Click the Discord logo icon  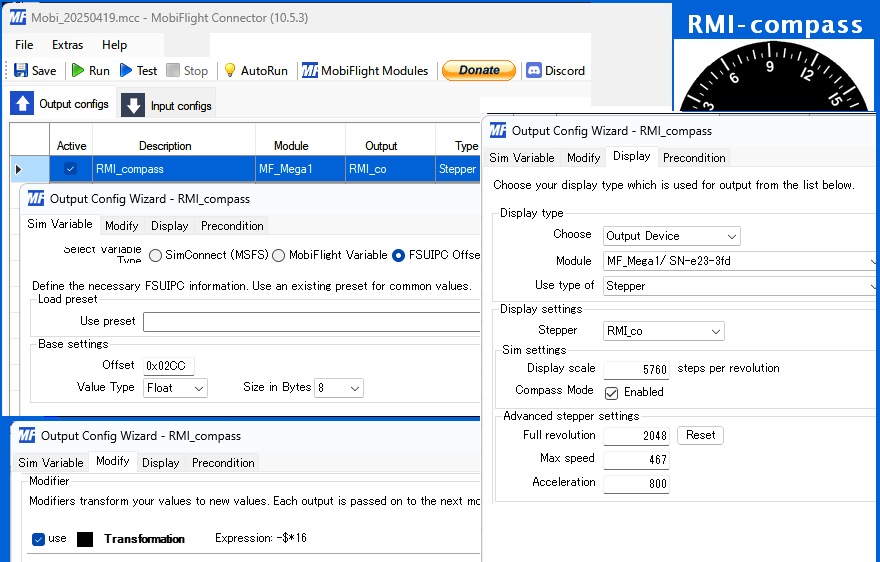tap(534, 70)
